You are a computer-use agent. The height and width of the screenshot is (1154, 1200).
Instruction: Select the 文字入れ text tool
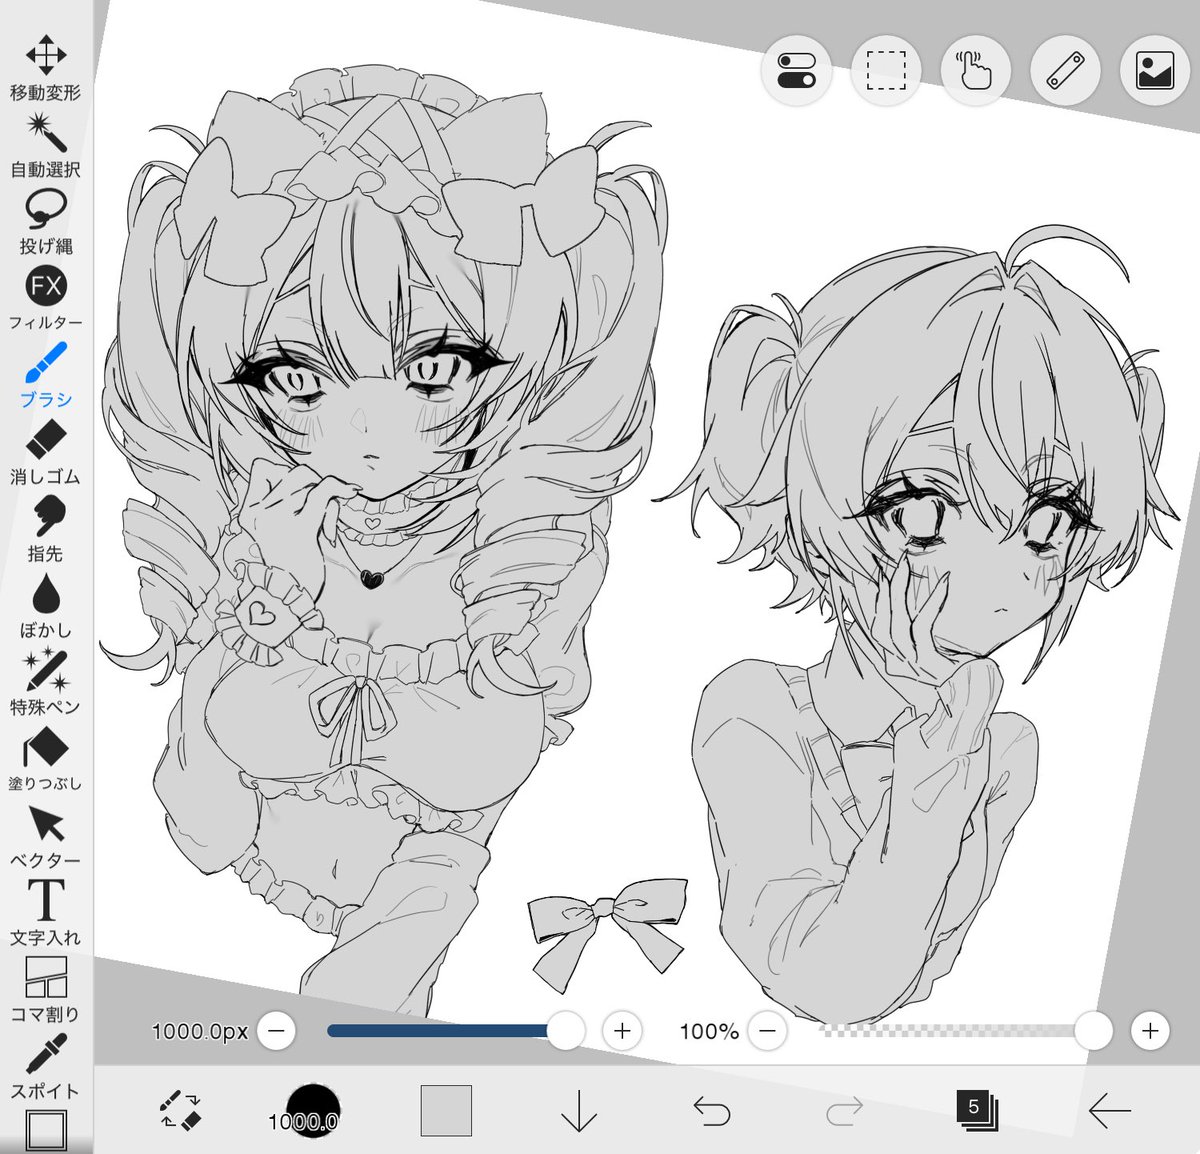pos(46,914)
